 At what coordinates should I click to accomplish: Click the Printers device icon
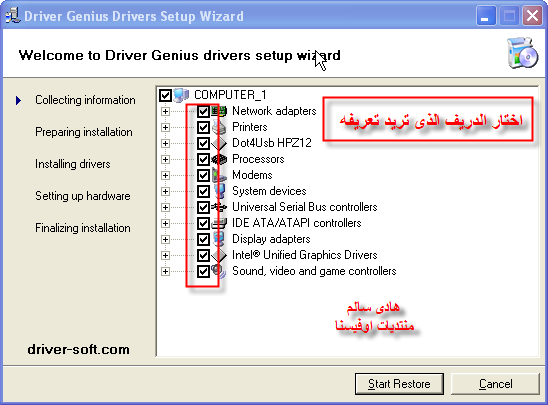(219, 127)
